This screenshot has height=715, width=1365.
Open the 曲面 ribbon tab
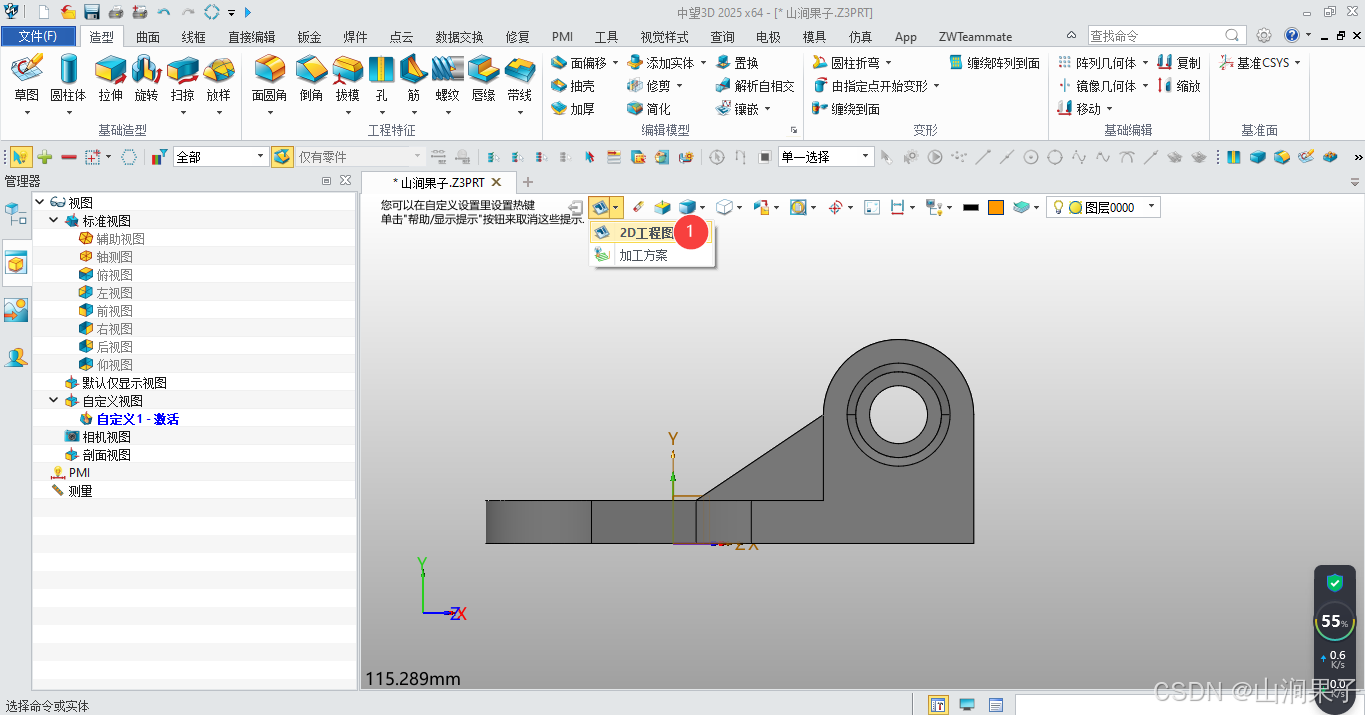click(x=148, y=37)
